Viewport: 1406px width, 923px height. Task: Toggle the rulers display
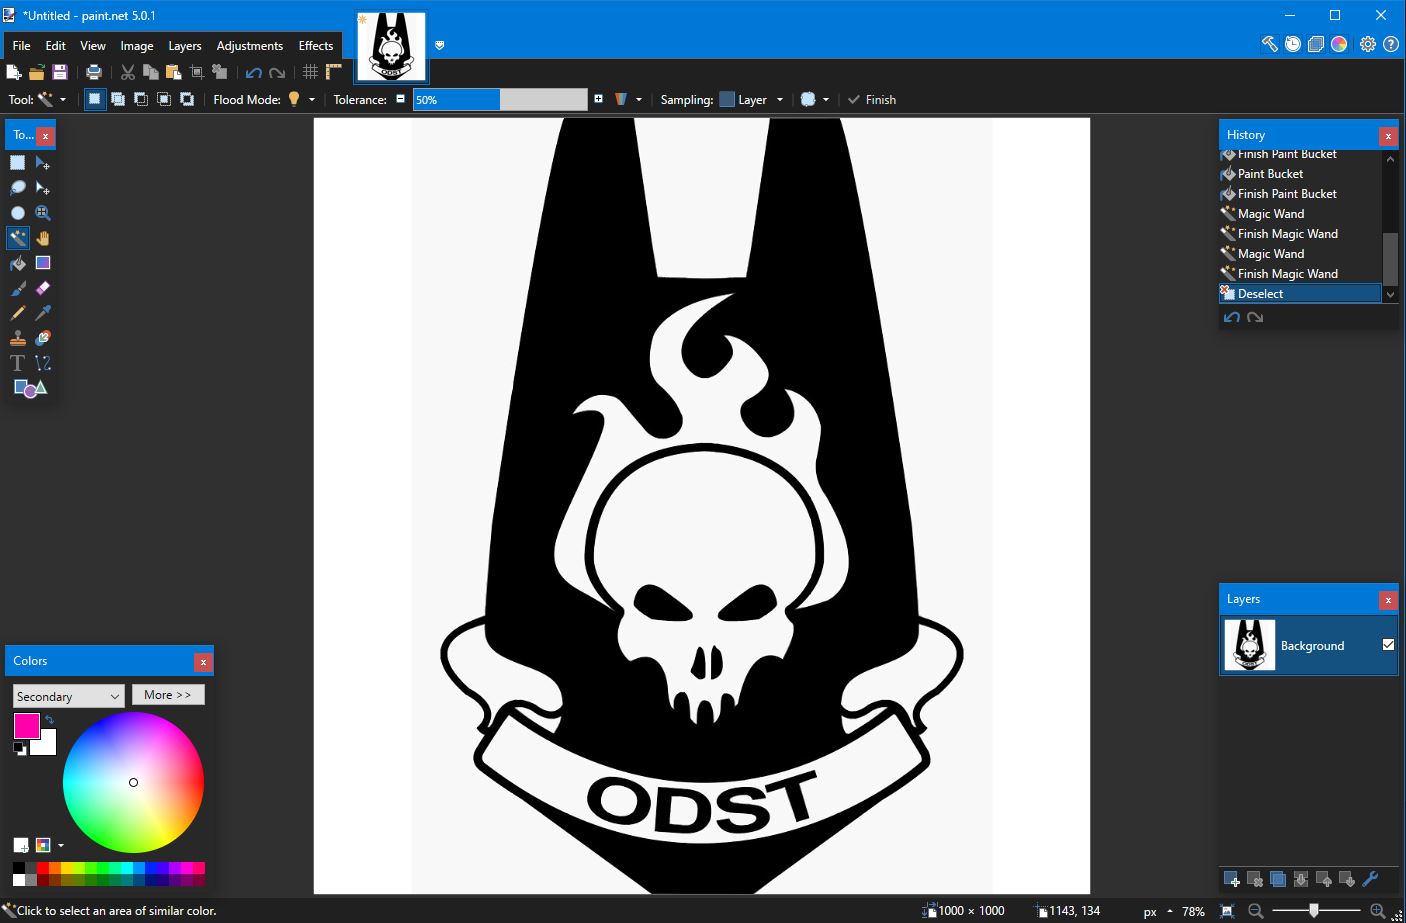pyautogui.click(x=334, y=72)
